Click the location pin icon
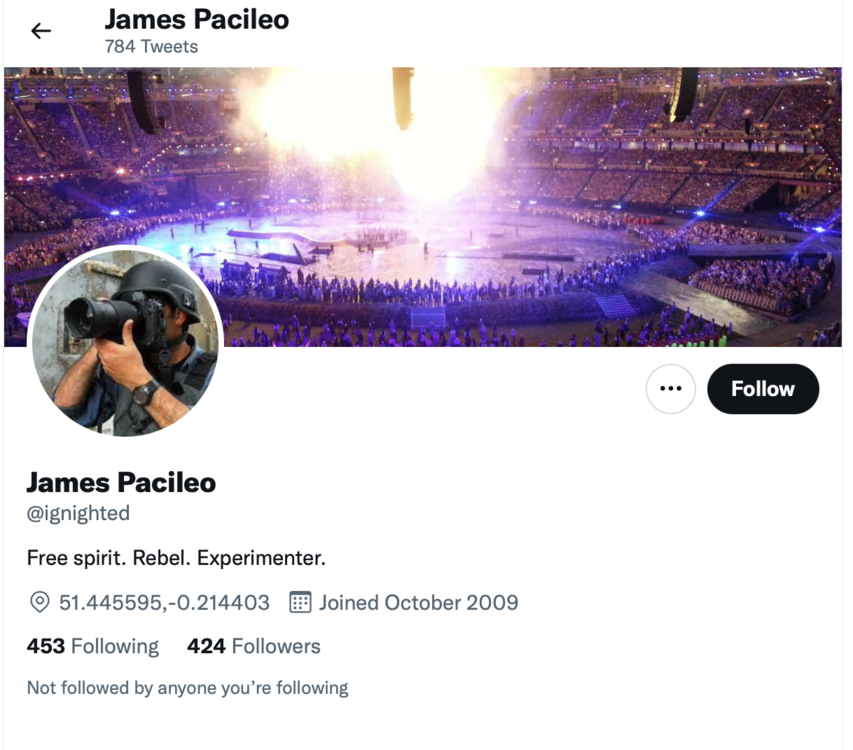This screenshot has height=750, width=853. point(39,602)
